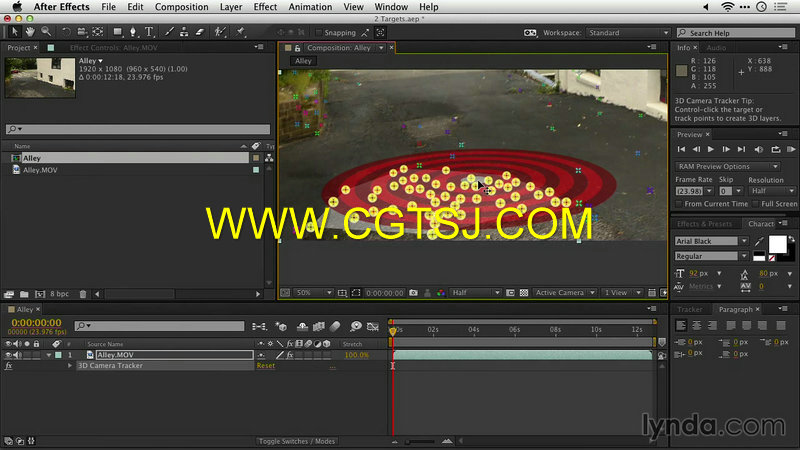Select the Selection arrow tool
The width and height of the screenshot is (800, 450).
tap(14, 32)
